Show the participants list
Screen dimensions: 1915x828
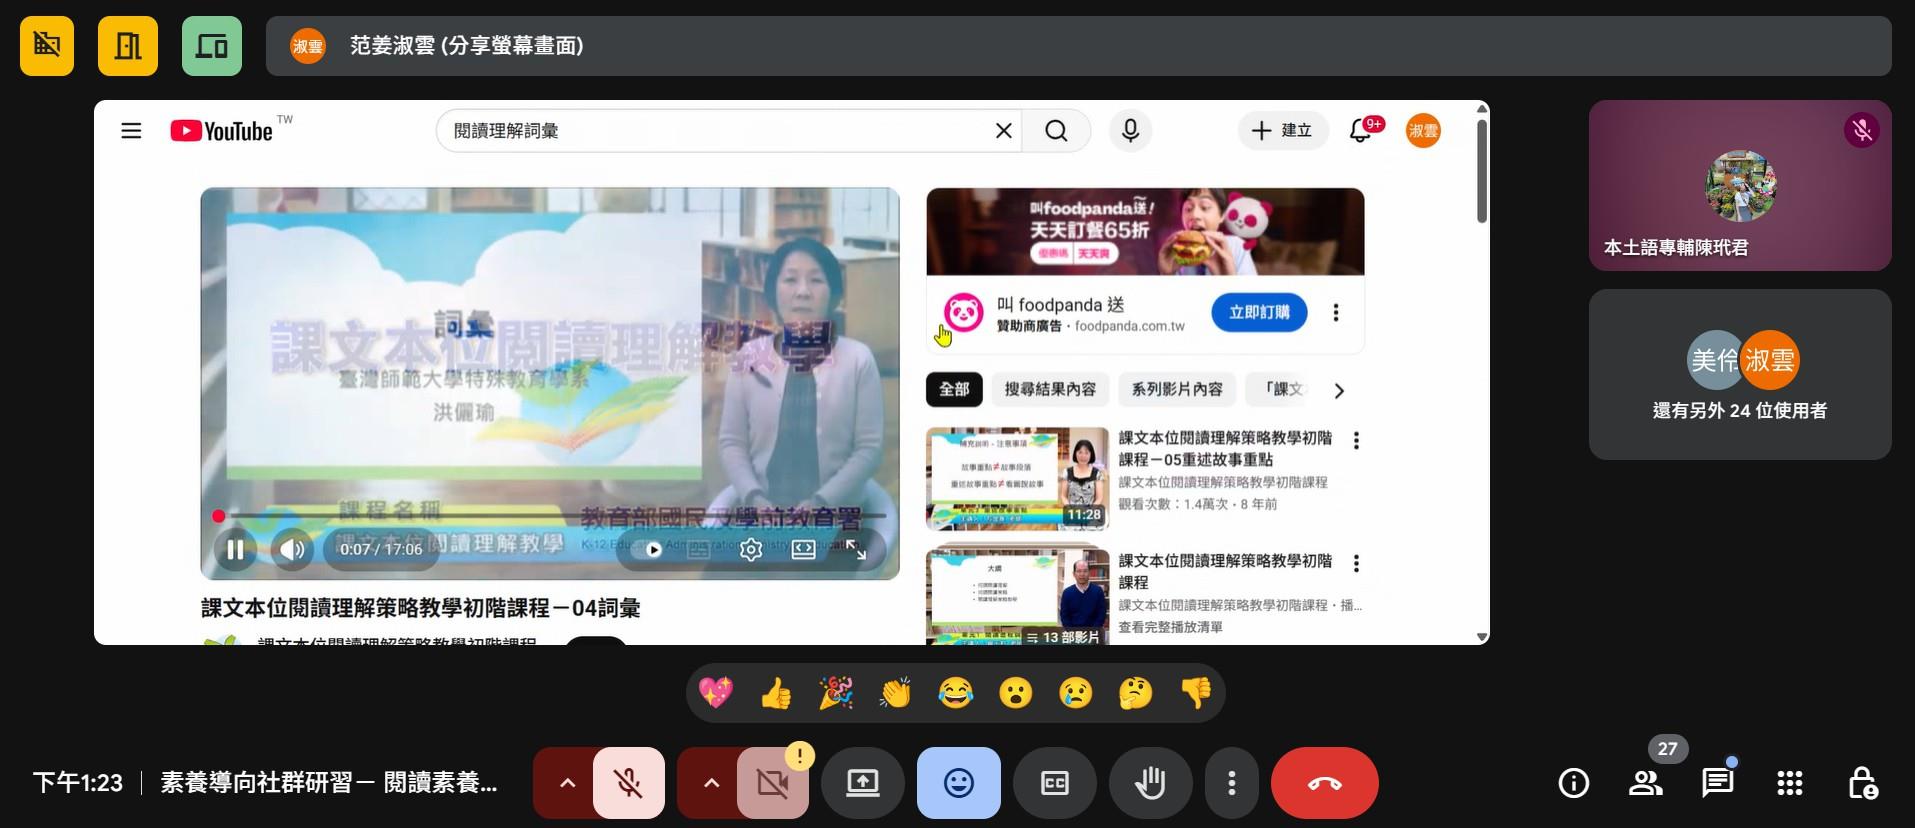pos(1645,783)
